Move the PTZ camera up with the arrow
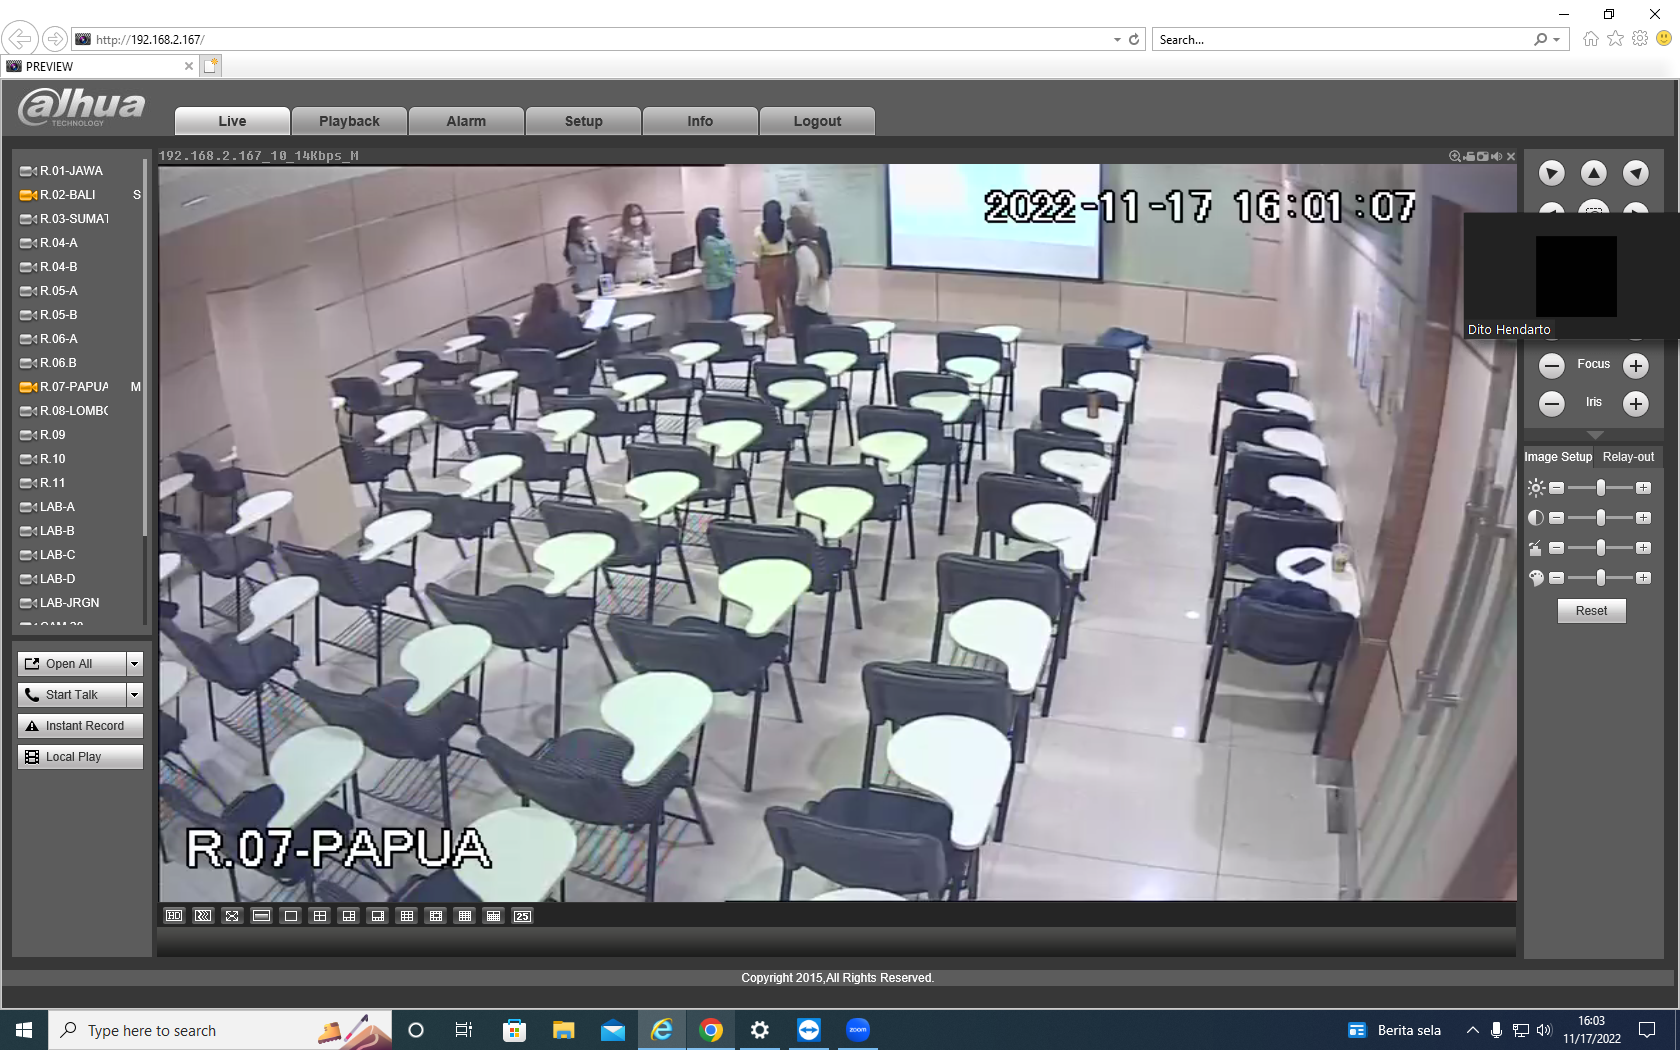Screen dimensions: 1680x1050 tap(1594, 173)
